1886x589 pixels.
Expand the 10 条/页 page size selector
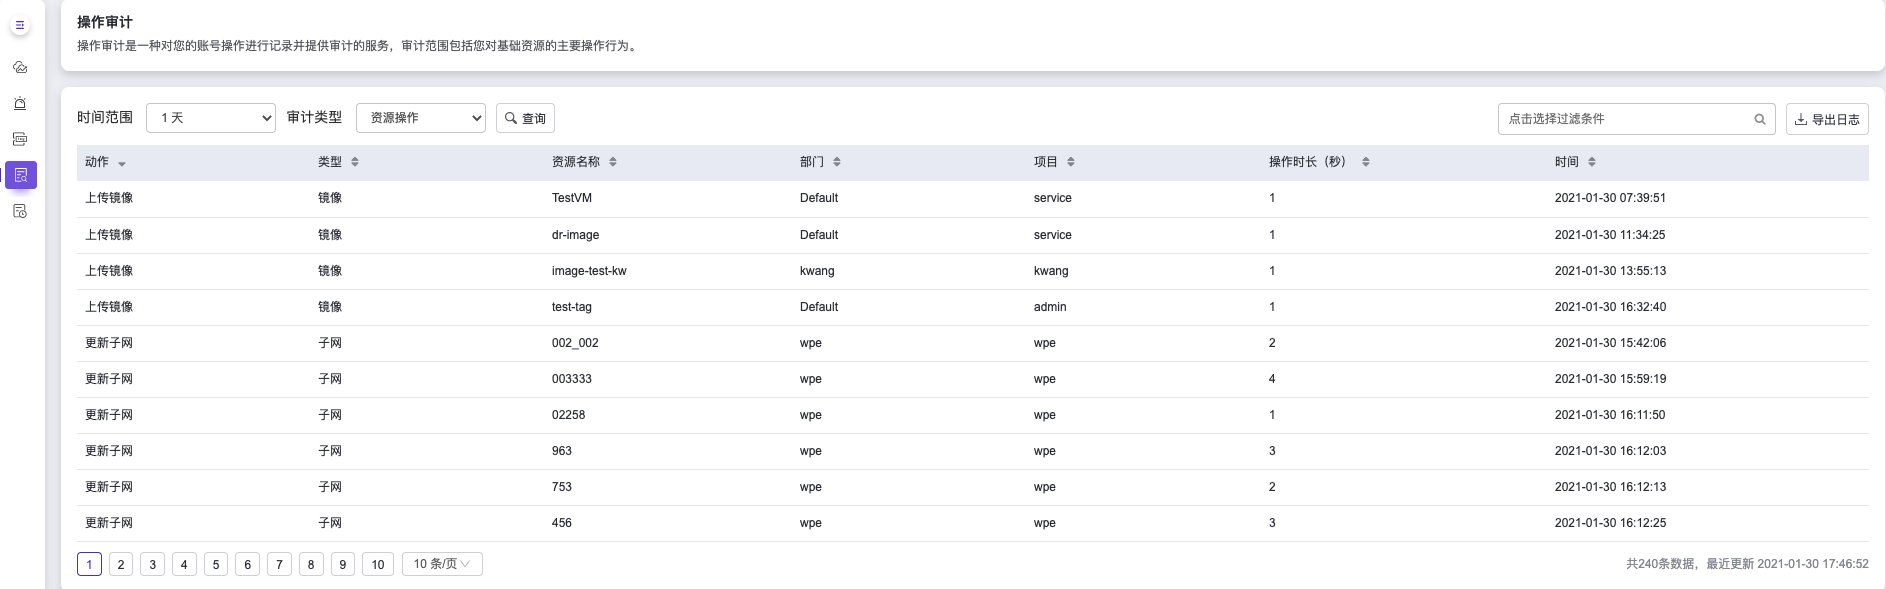click(442, 564)
